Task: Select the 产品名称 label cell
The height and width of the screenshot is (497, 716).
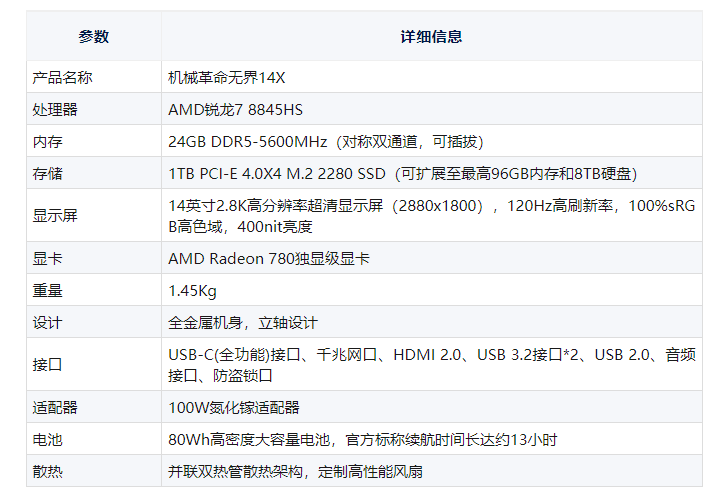Action: [94, 77]
